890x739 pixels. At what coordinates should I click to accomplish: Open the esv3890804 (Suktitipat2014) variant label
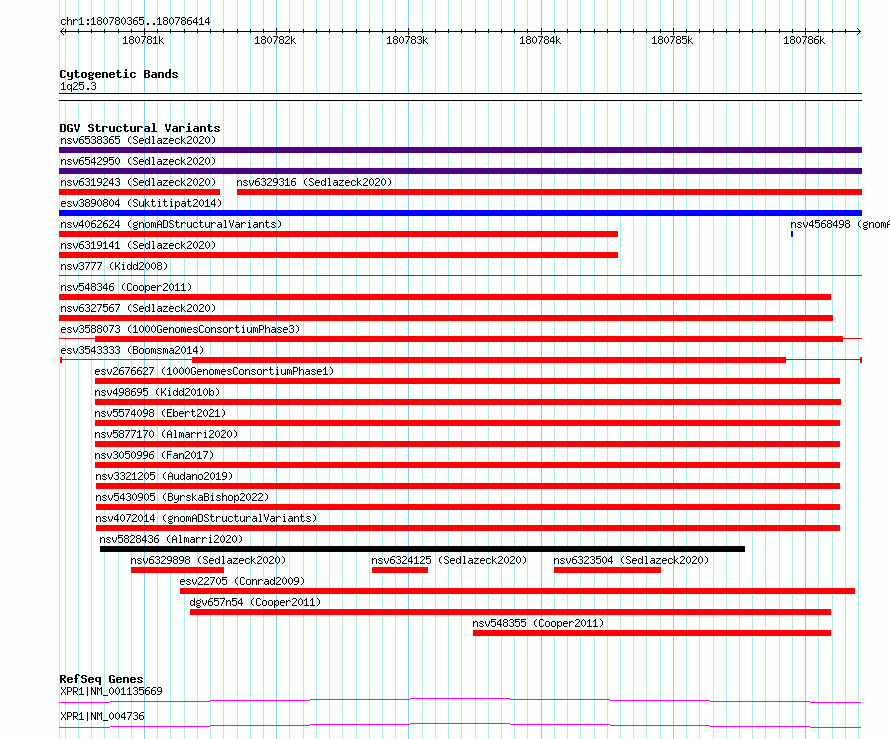[141, 203]
